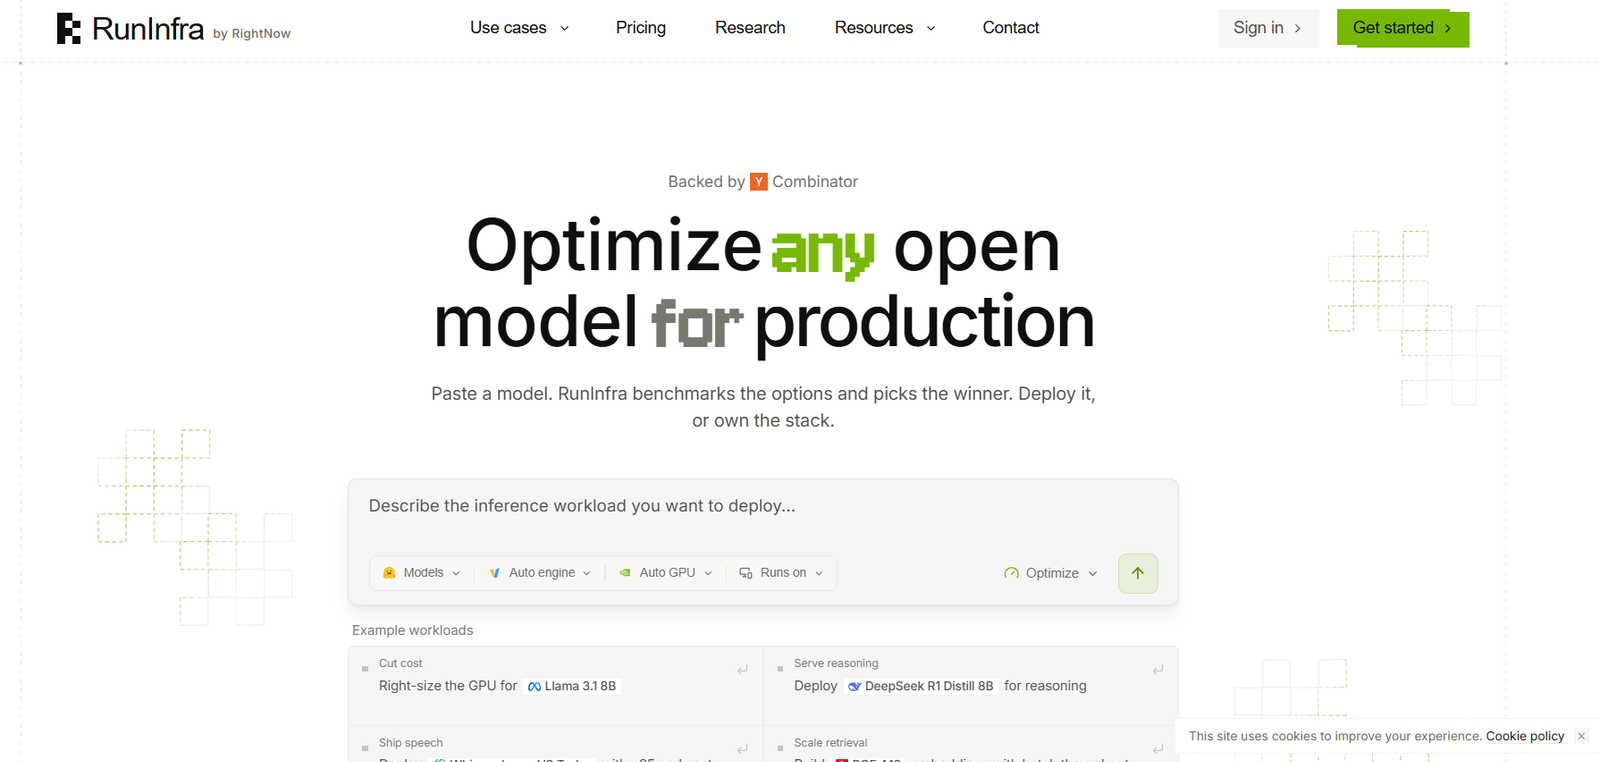Open the Models dropdown

422,573
